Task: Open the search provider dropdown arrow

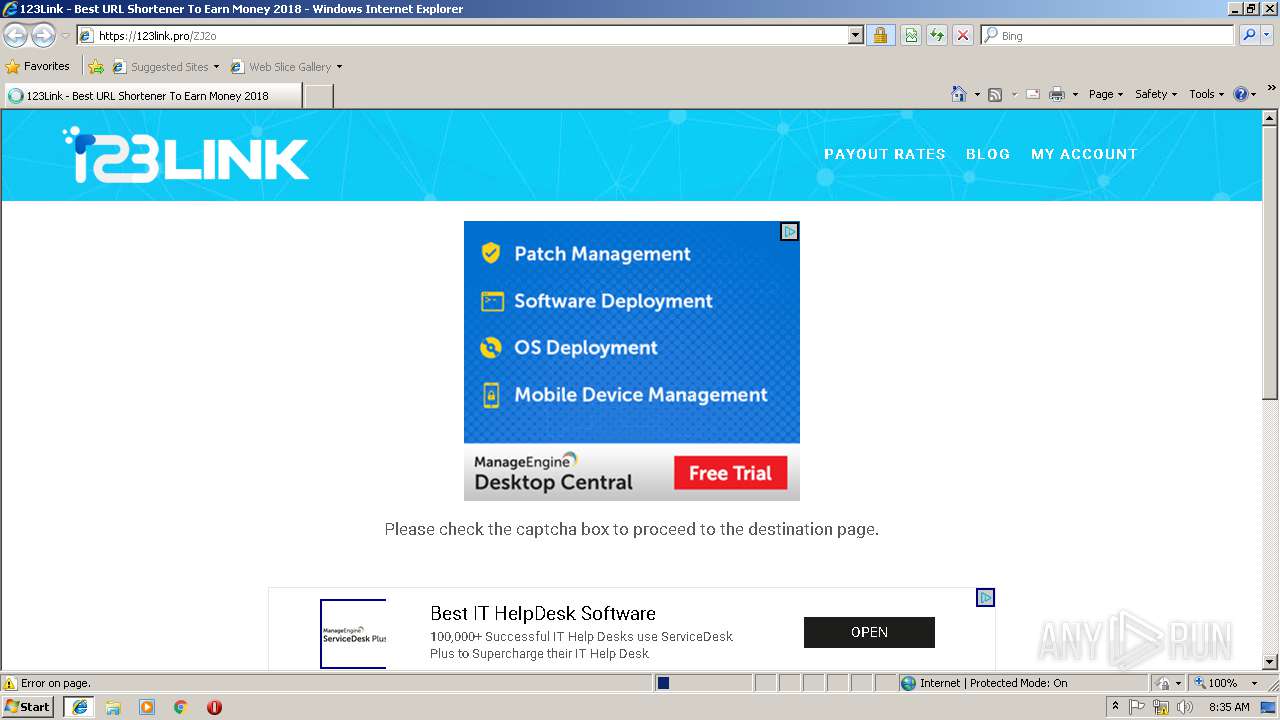Action: tap(1268, 35)
